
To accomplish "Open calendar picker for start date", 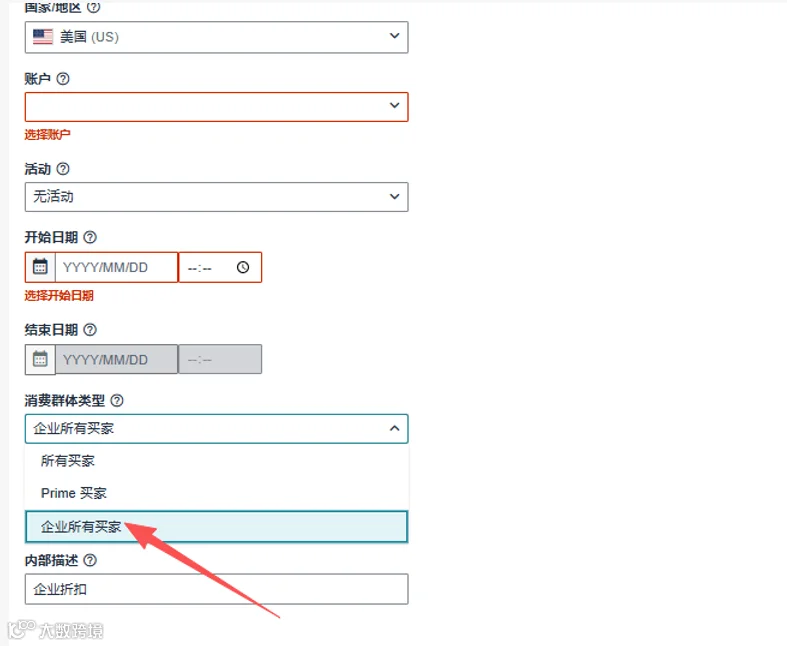I will [40, 267].
